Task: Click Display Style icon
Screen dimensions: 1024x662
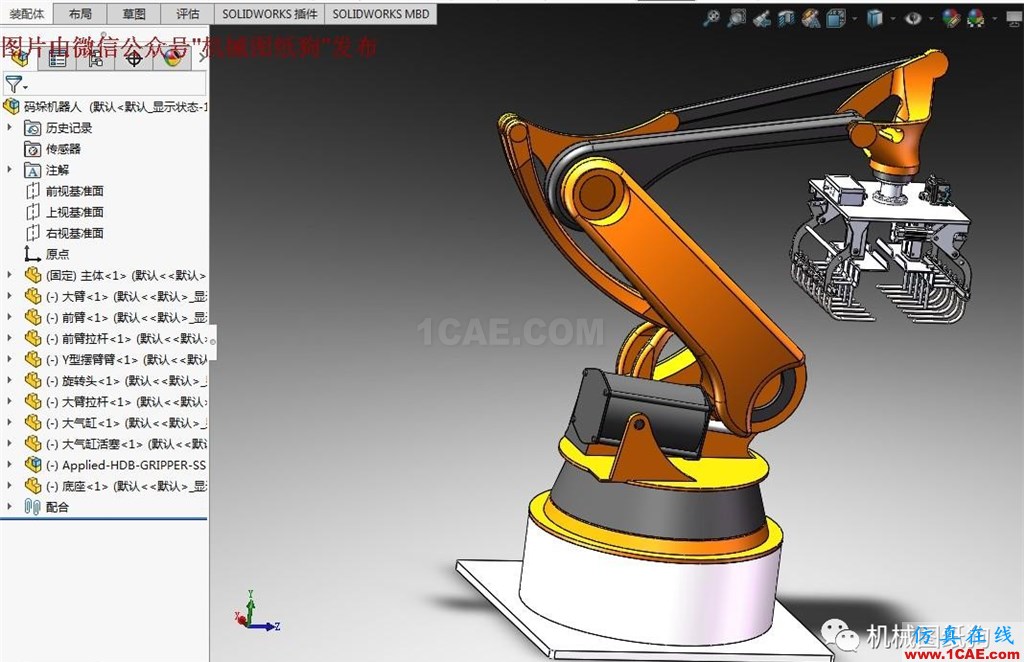Action: [875, 18]
